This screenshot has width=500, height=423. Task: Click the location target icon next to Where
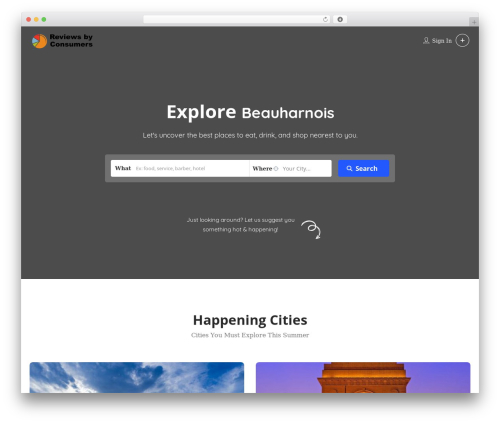tap(276, 169)
